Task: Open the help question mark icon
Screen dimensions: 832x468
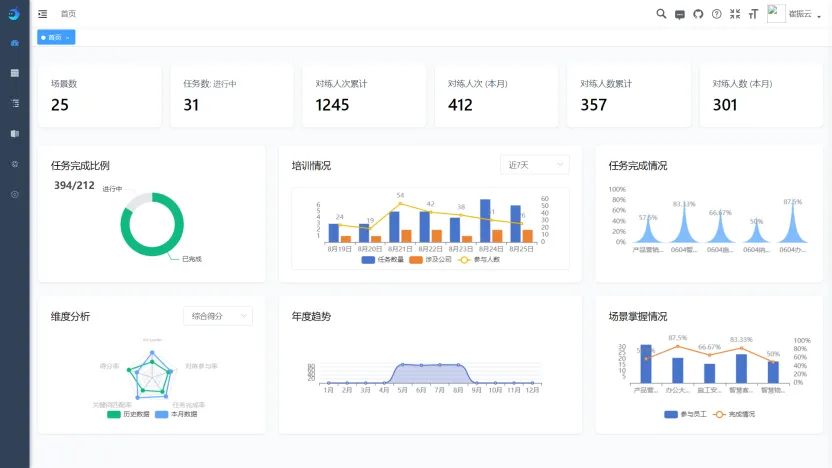Action: pos(717,14)
